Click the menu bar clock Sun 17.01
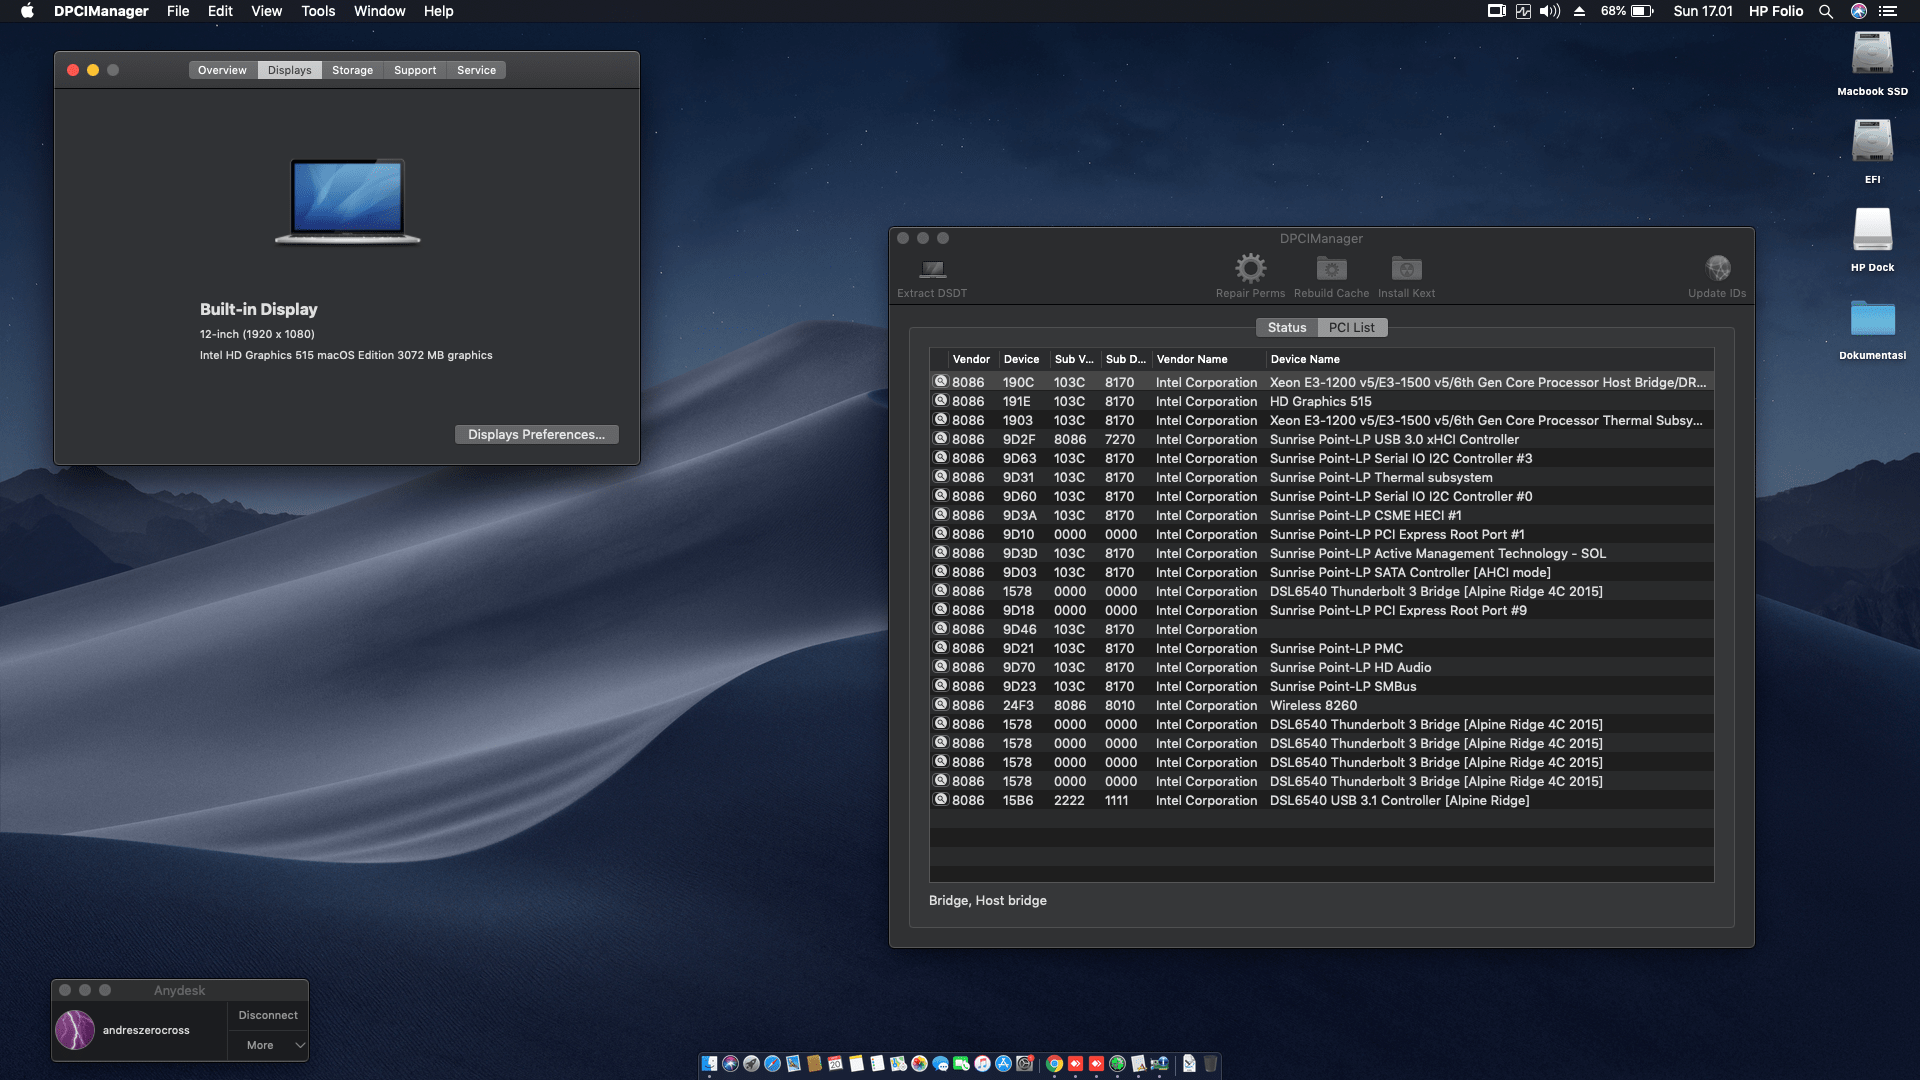 click(1702, 11)
